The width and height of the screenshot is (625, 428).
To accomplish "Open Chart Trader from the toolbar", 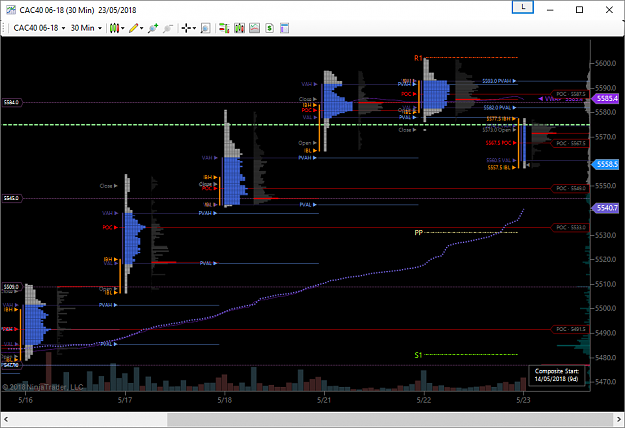I will 224,28.
